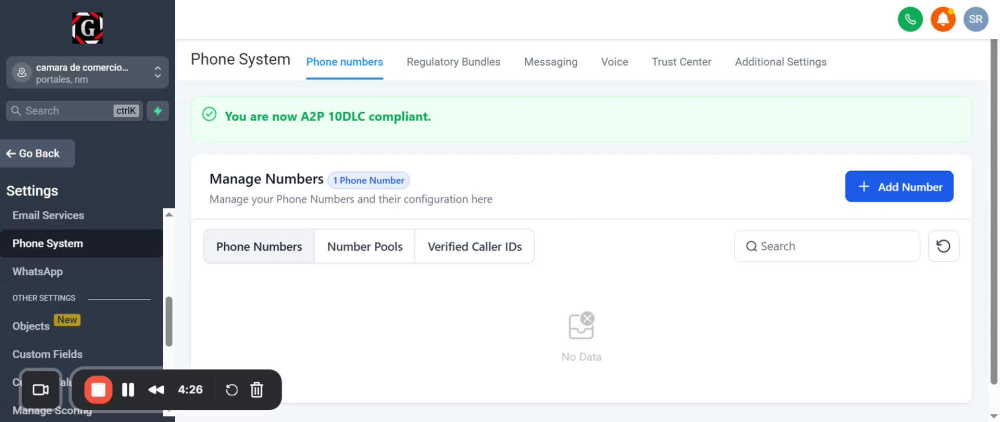Click the camera icon in recorder bar
Image resolution: width=1000 pixels, height=422 pixels.
[x=41, y=389]
